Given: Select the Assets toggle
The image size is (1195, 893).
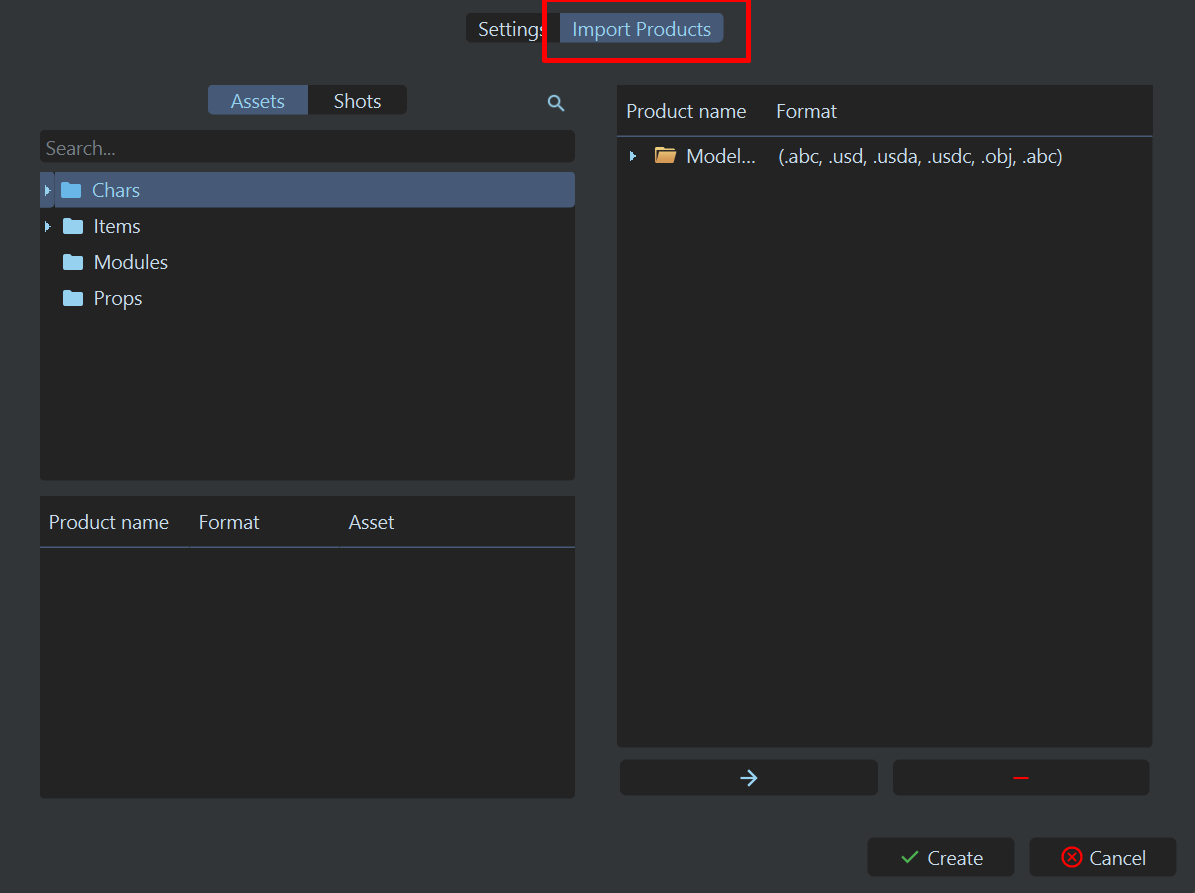Looking at the screenshot, I should [x=258, y=101].
